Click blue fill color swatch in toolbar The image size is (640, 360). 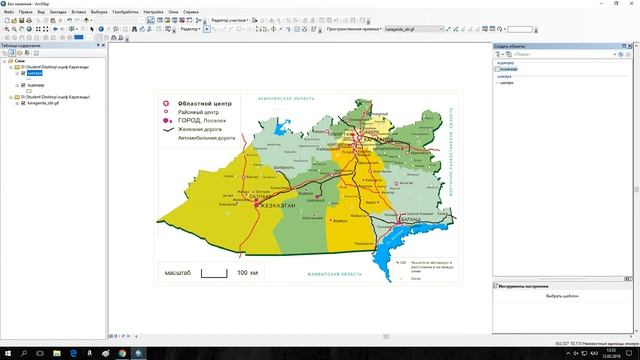pyautogui.click(x=79, y=37)
